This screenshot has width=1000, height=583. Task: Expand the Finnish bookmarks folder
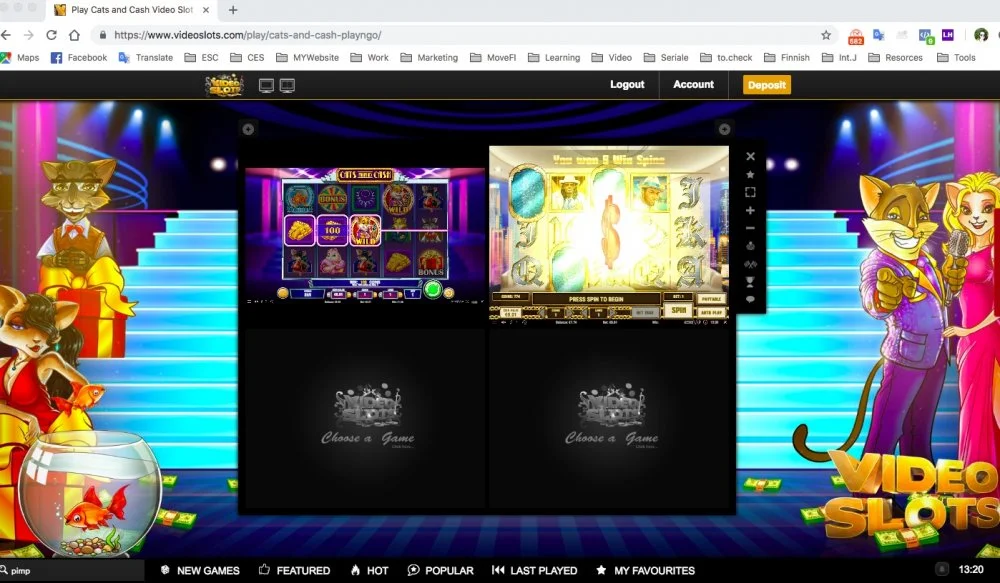pyautogui.click(x=786, y=57)
